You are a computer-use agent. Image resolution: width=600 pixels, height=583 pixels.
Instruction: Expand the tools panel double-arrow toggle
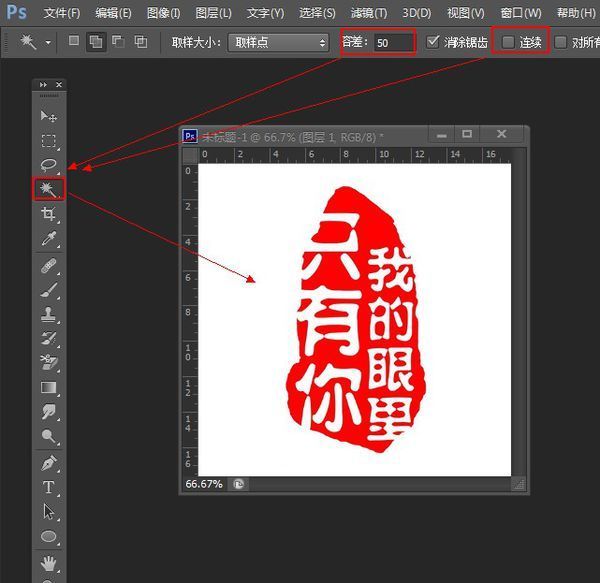tap(42, 85)
